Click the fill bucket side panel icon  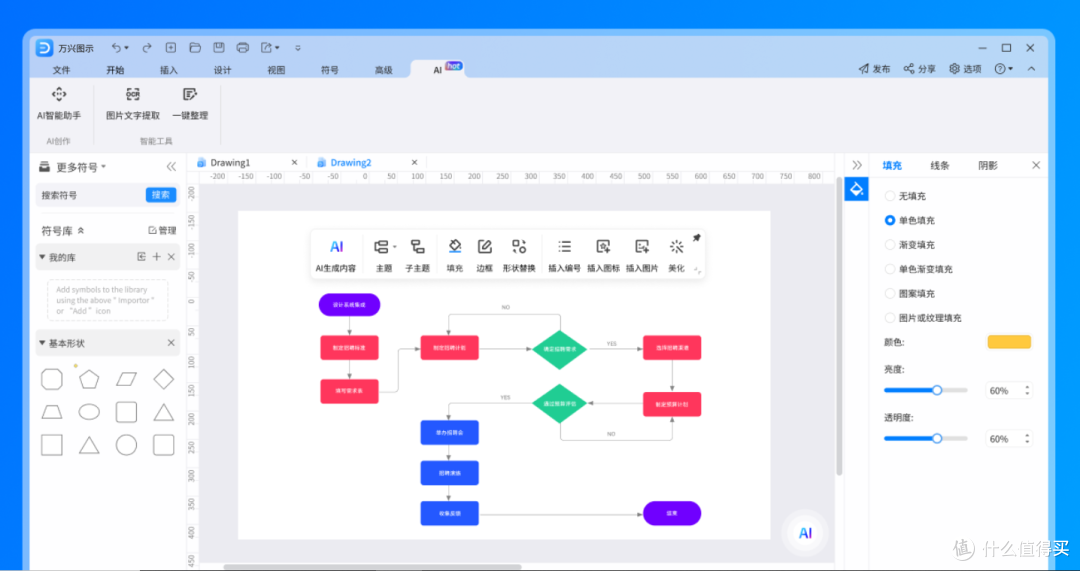[x=856, y=189]
